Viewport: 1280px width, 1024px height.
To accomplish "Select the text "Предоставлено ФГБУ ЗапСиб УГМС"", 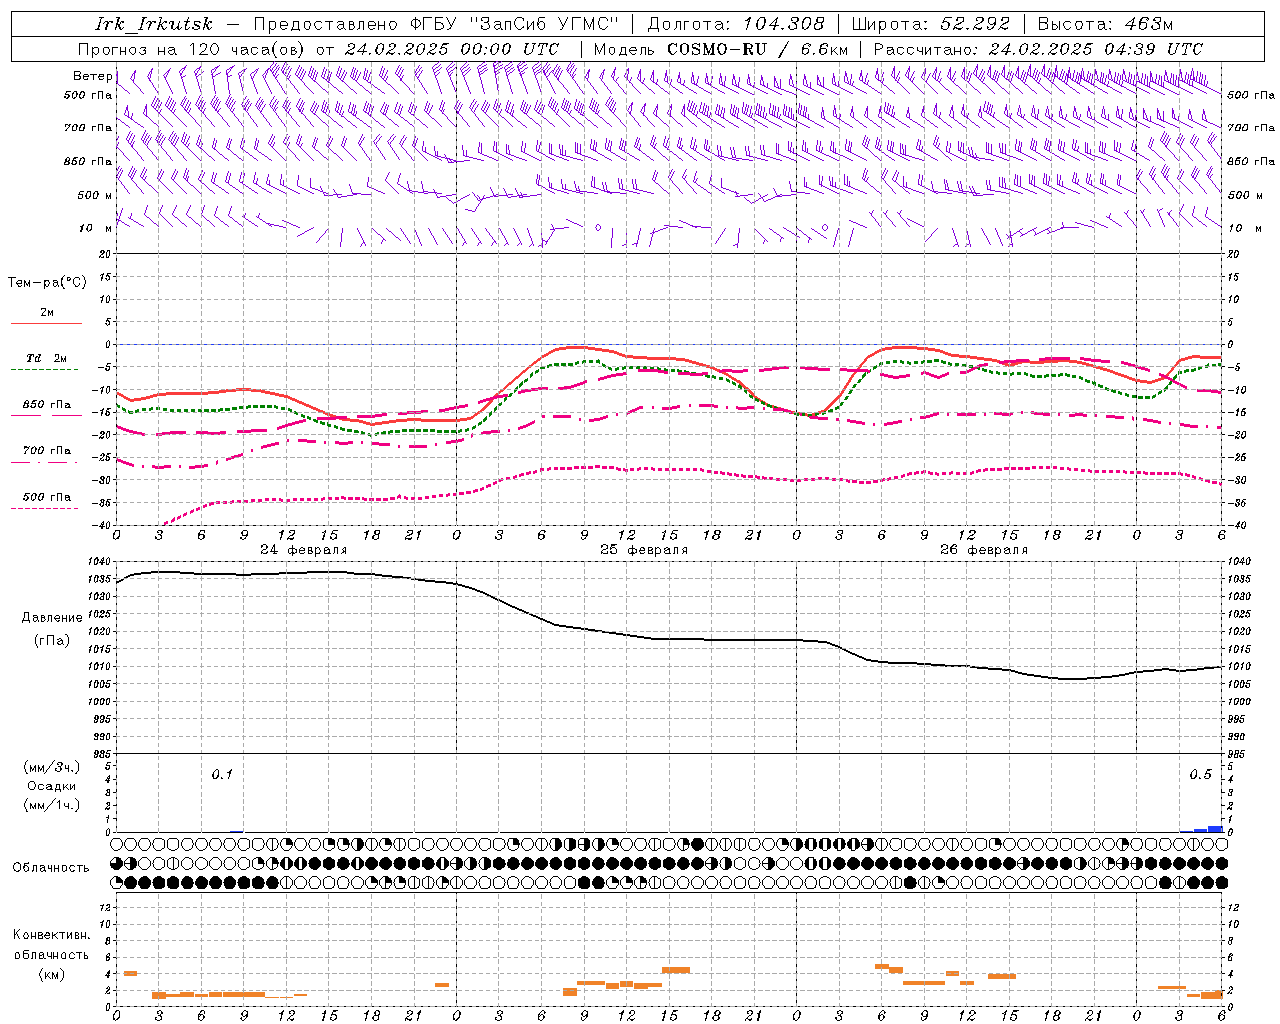I will click(437, 24).
